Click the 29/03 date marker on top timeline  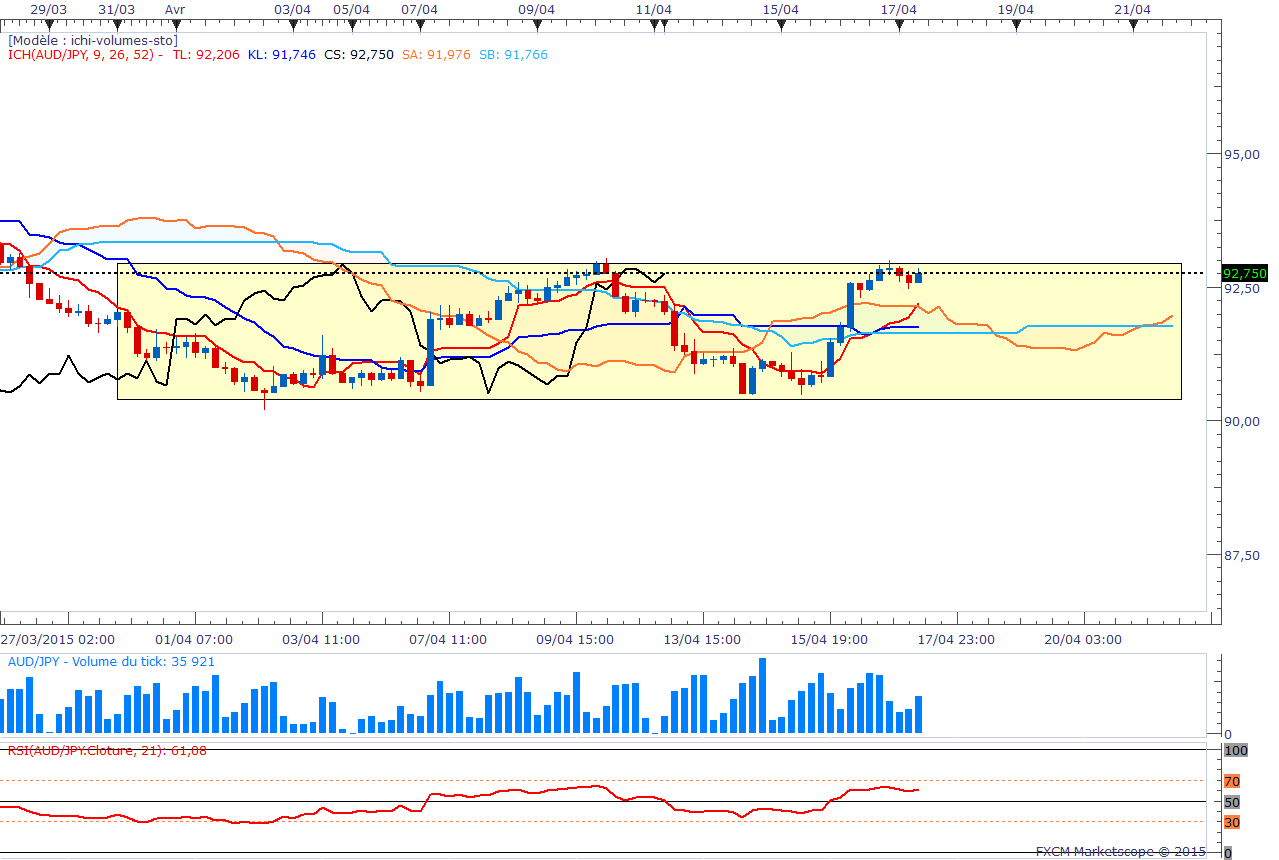(x=48, y=9)
